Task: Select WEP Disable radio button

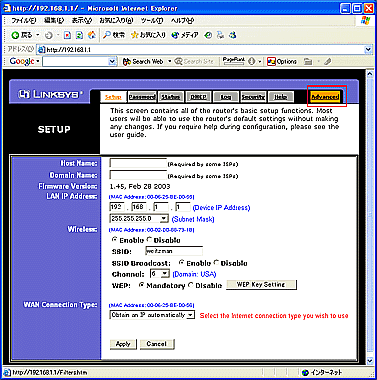Action: [x=190, y=285]
